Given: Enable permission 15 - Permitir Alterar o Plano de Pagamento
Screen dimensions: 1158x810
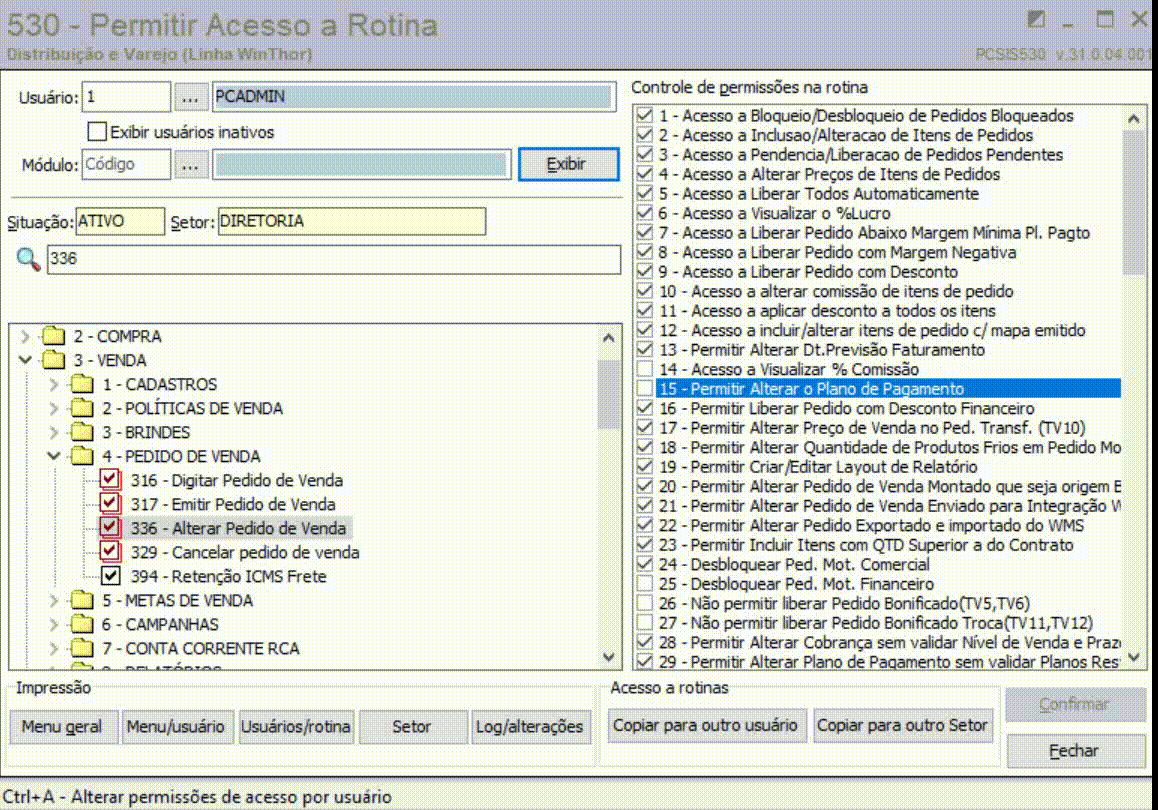Looking at the screenshot, I should [645, 388].
